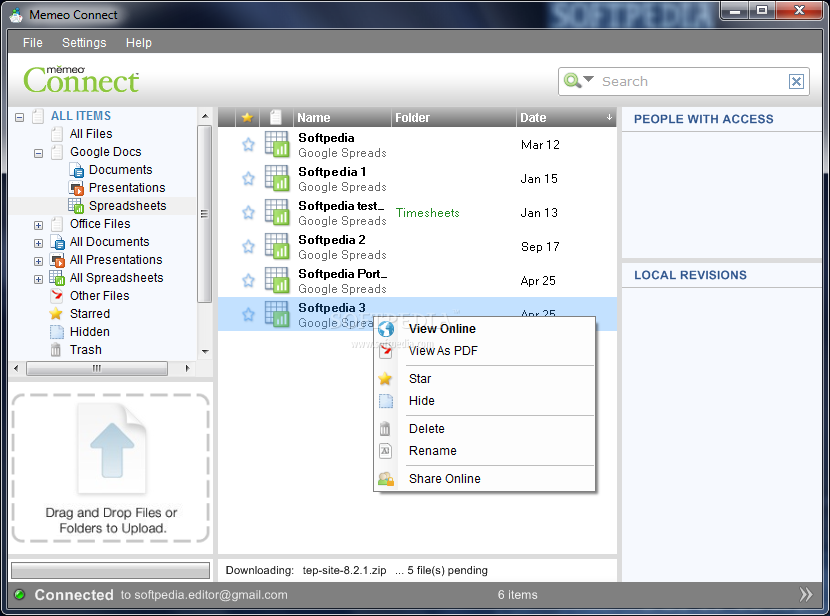Click spreadsheet icon of Softpedia 3 row
Screen dimensions: 830x616
click(277, 313)
